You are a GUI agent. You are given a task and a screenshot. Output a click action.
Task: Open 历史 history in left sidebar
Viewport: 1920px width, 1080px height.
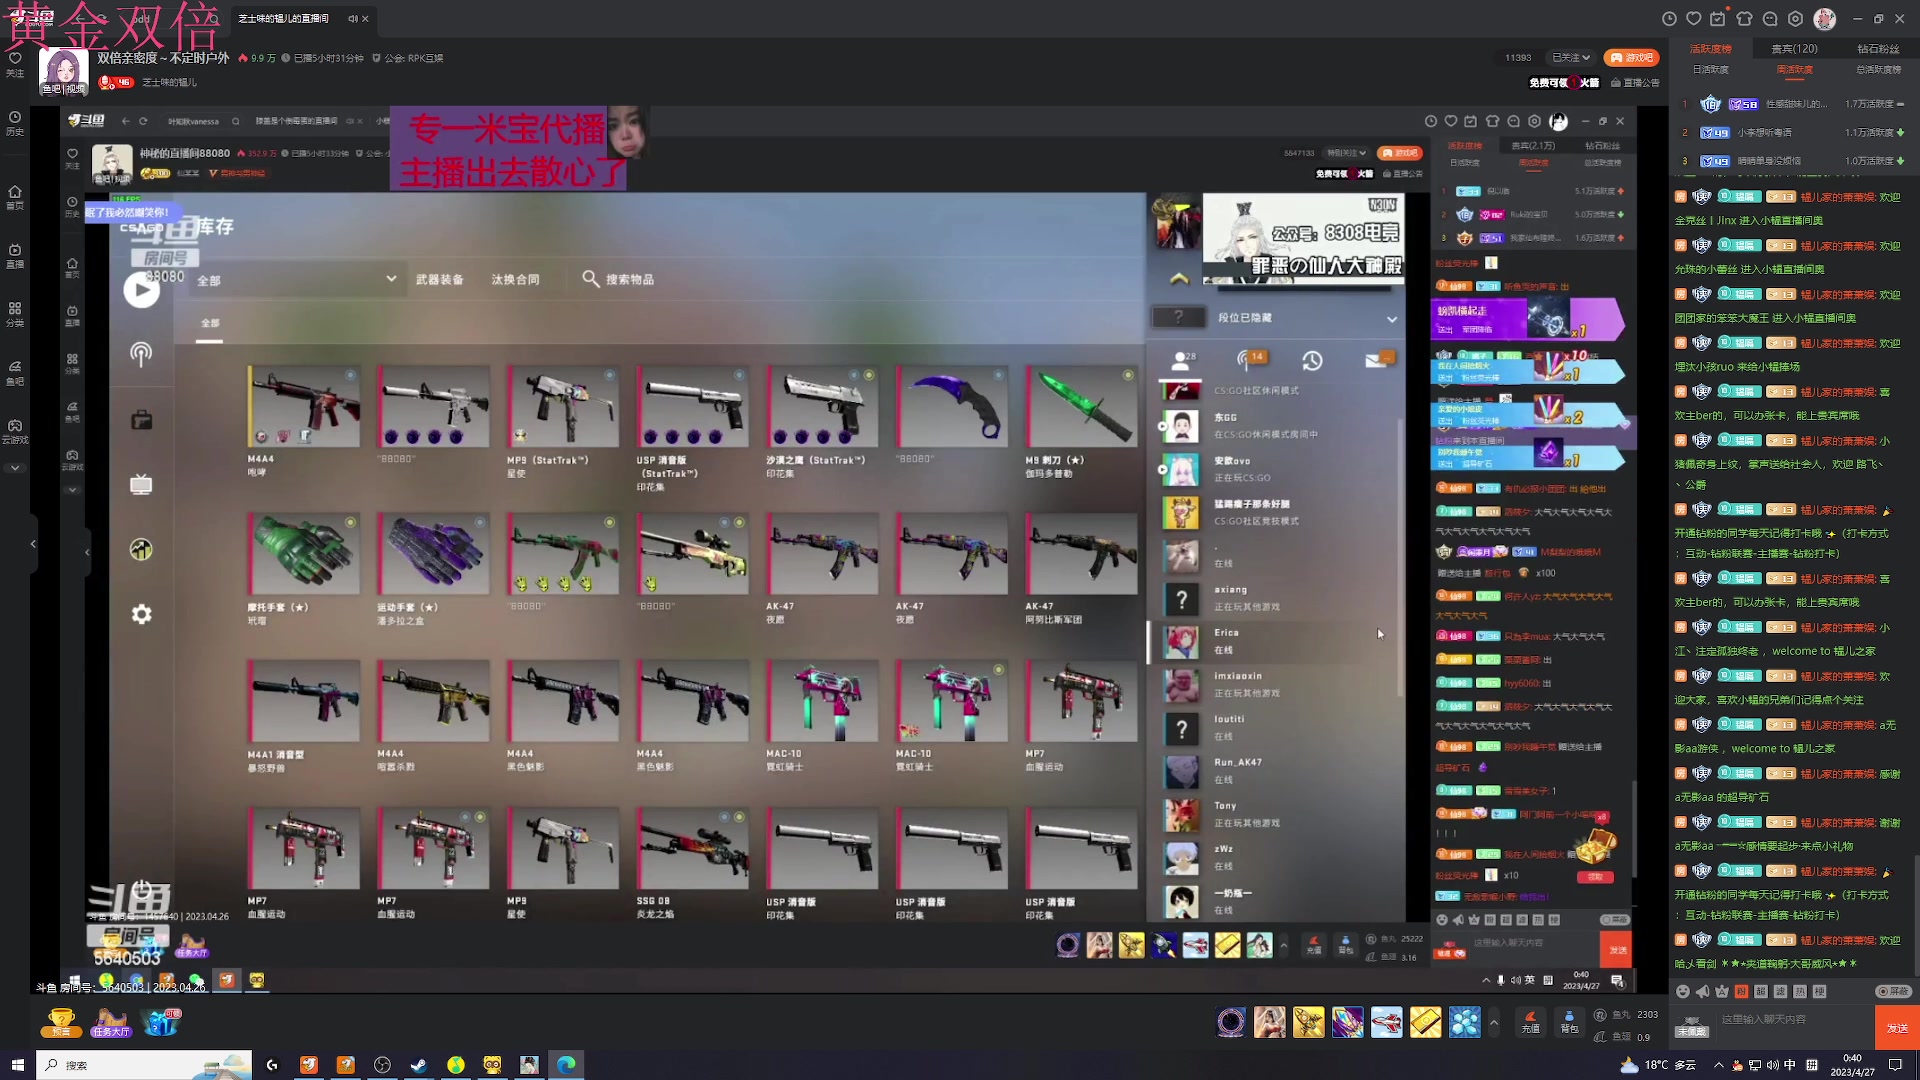click(x=14, y=122)
